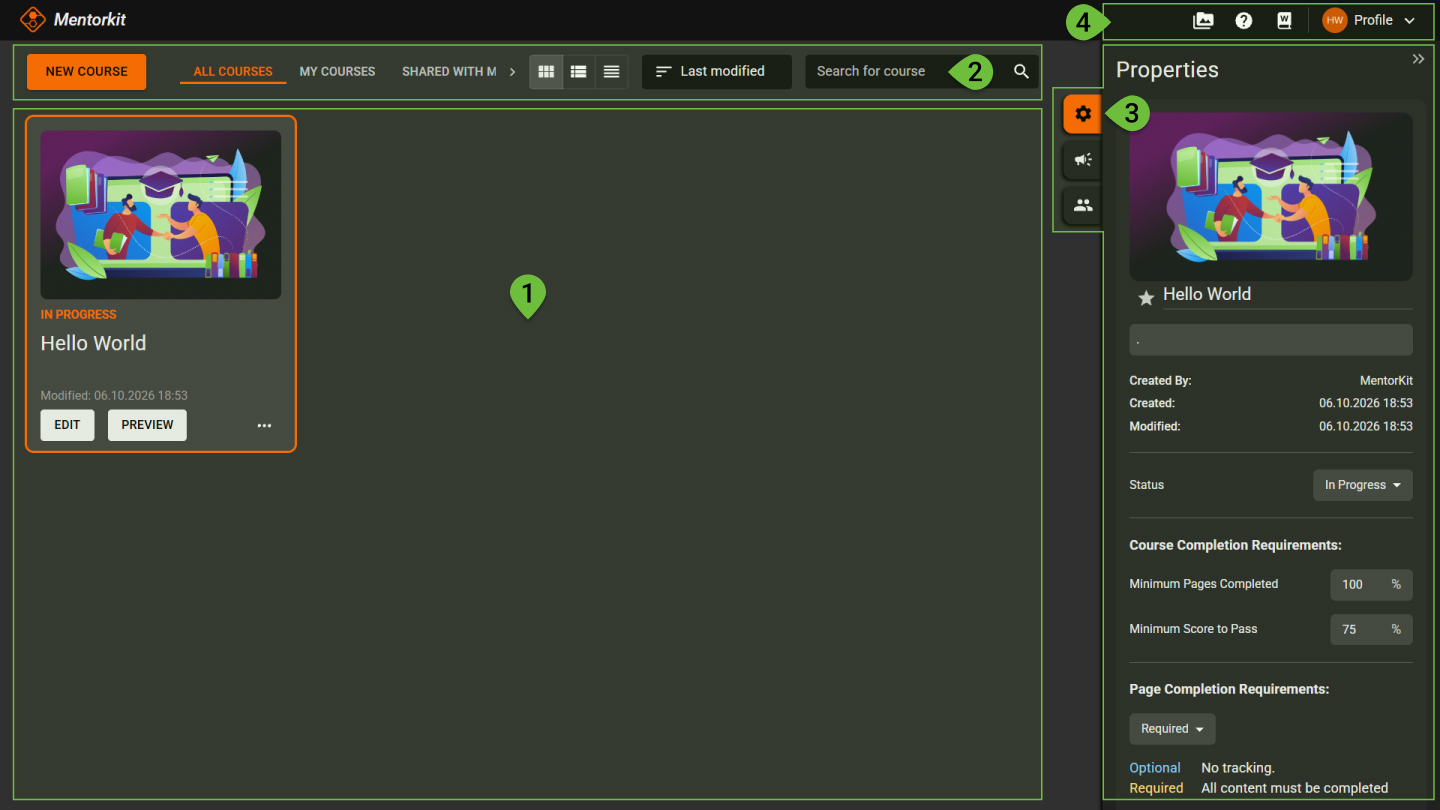Open the gear Properties tab

[1082, 114]
